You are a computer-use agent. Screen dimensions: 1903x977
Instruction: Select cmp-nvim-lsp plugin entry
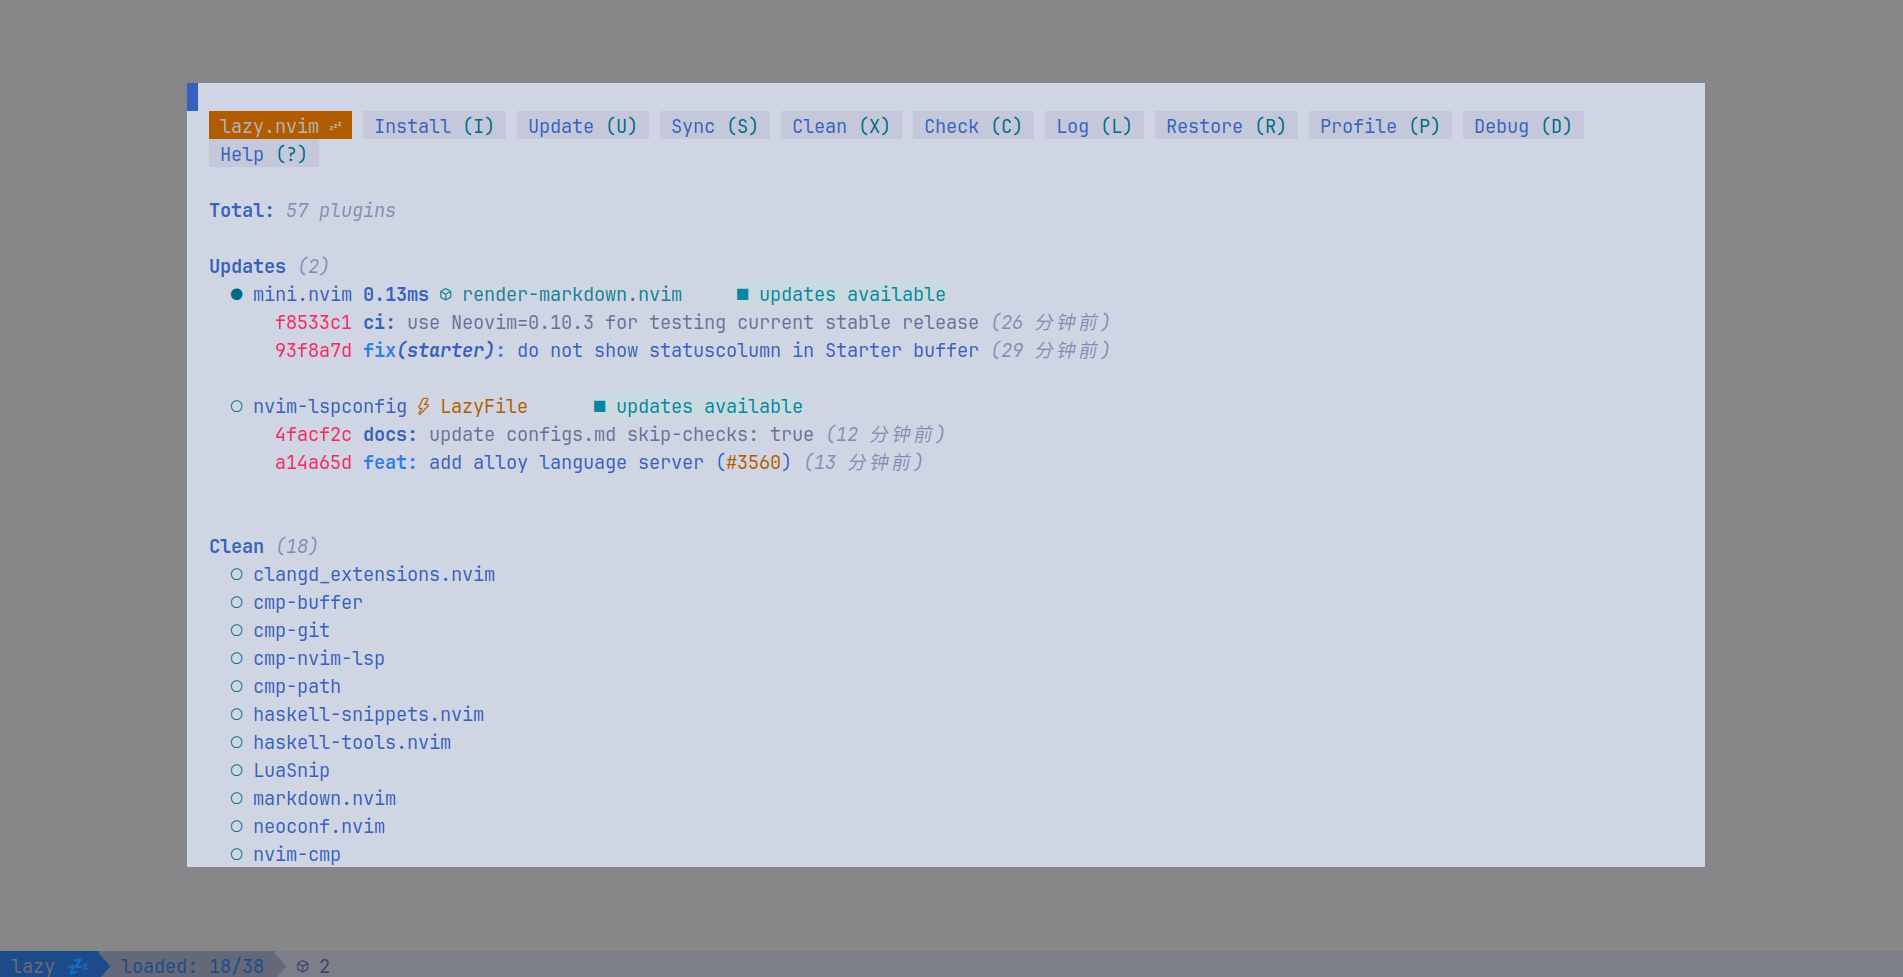[x=319, y=658]
